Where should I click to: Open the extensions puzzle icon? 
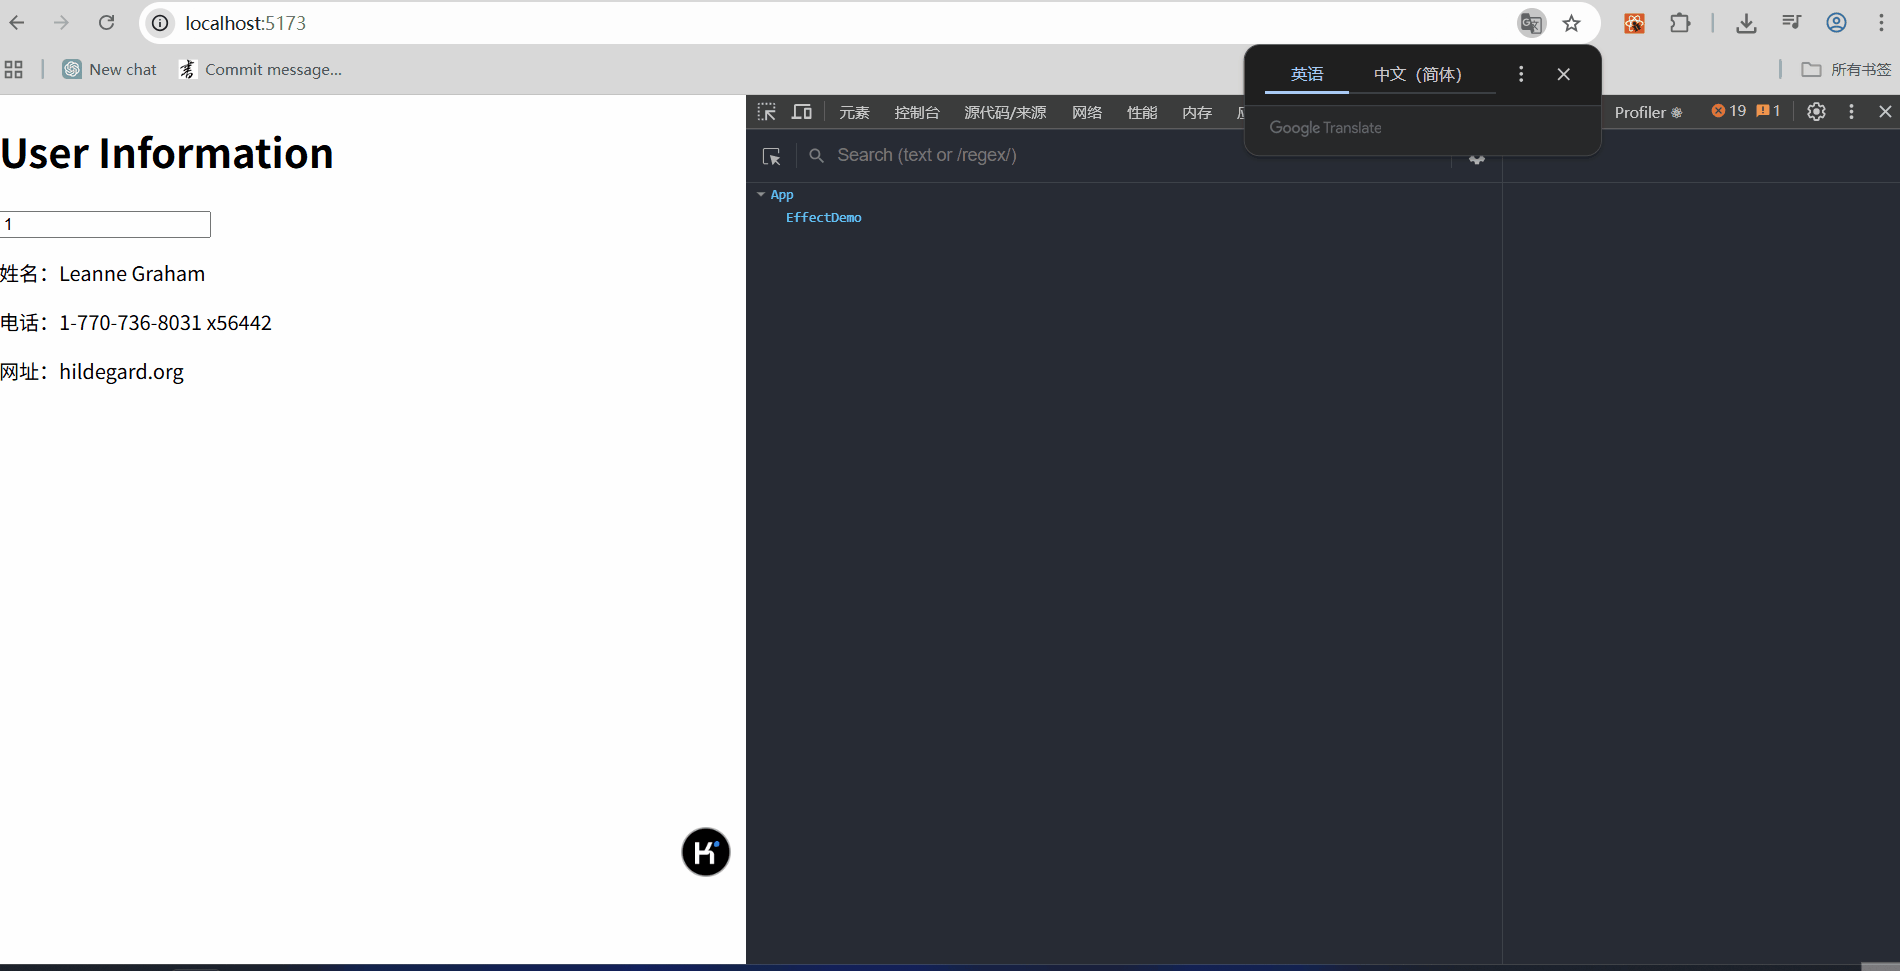tap(1680, 23)
